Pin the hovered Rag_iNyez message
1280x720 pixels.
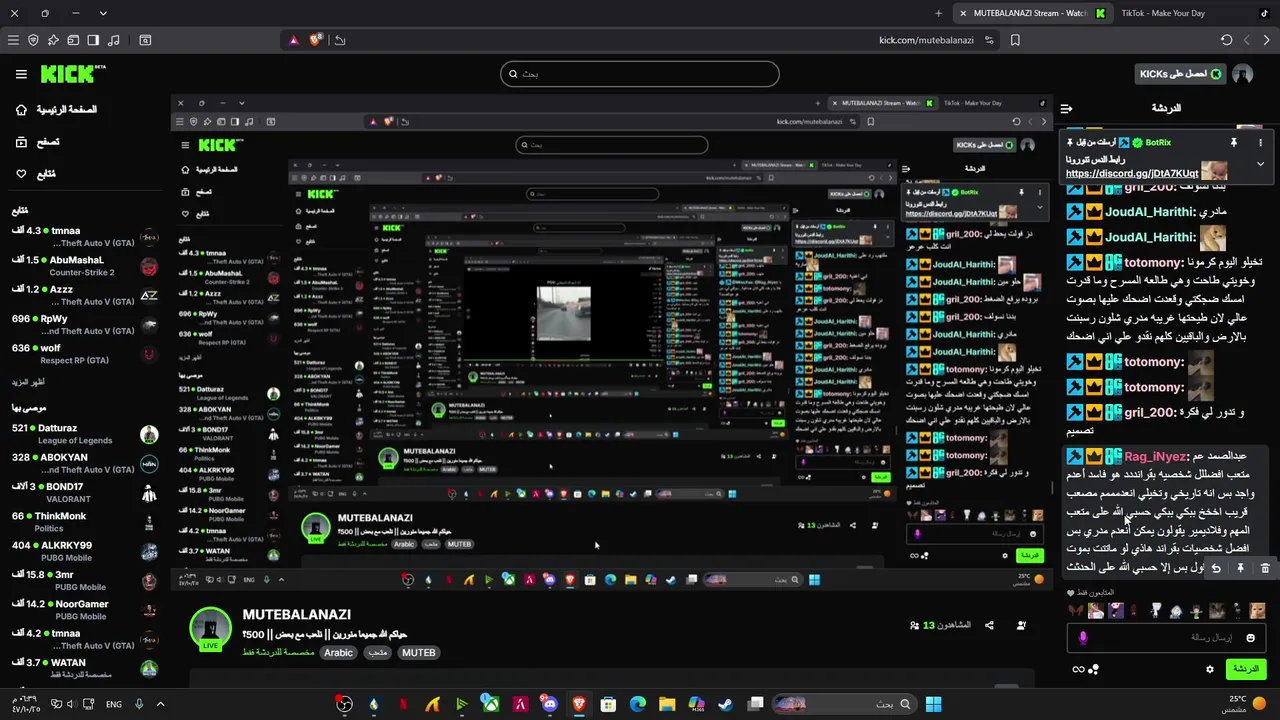pyautogui.click(x=1240, y=568)
